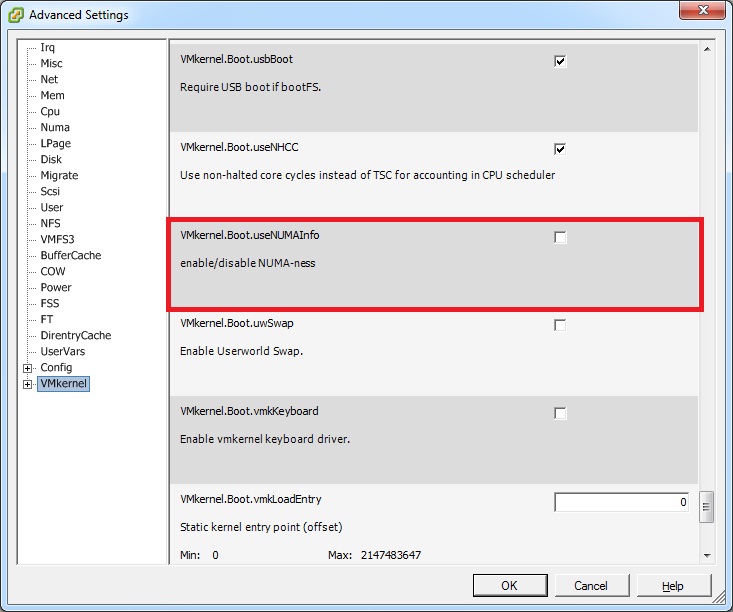The image size is (733, 612).
Task: Select Config in the settings tree
Action: [x=56, y=367]
